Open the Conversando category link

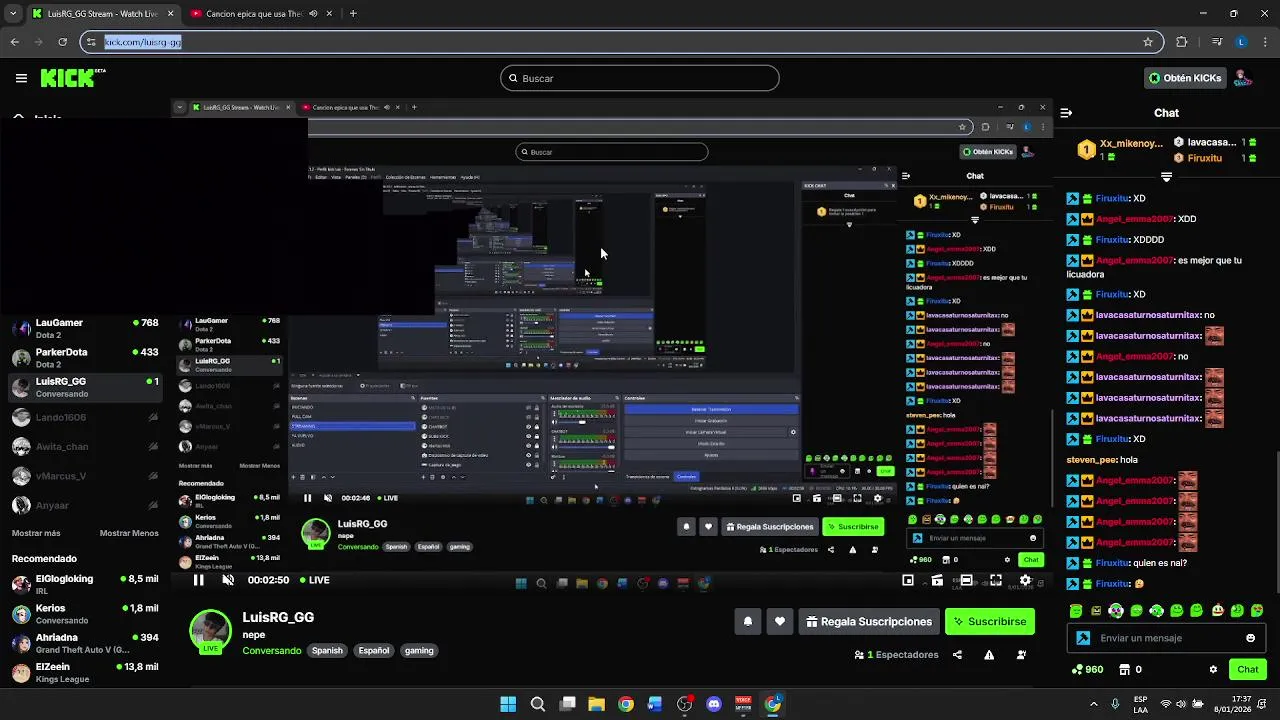coord(271,650)
